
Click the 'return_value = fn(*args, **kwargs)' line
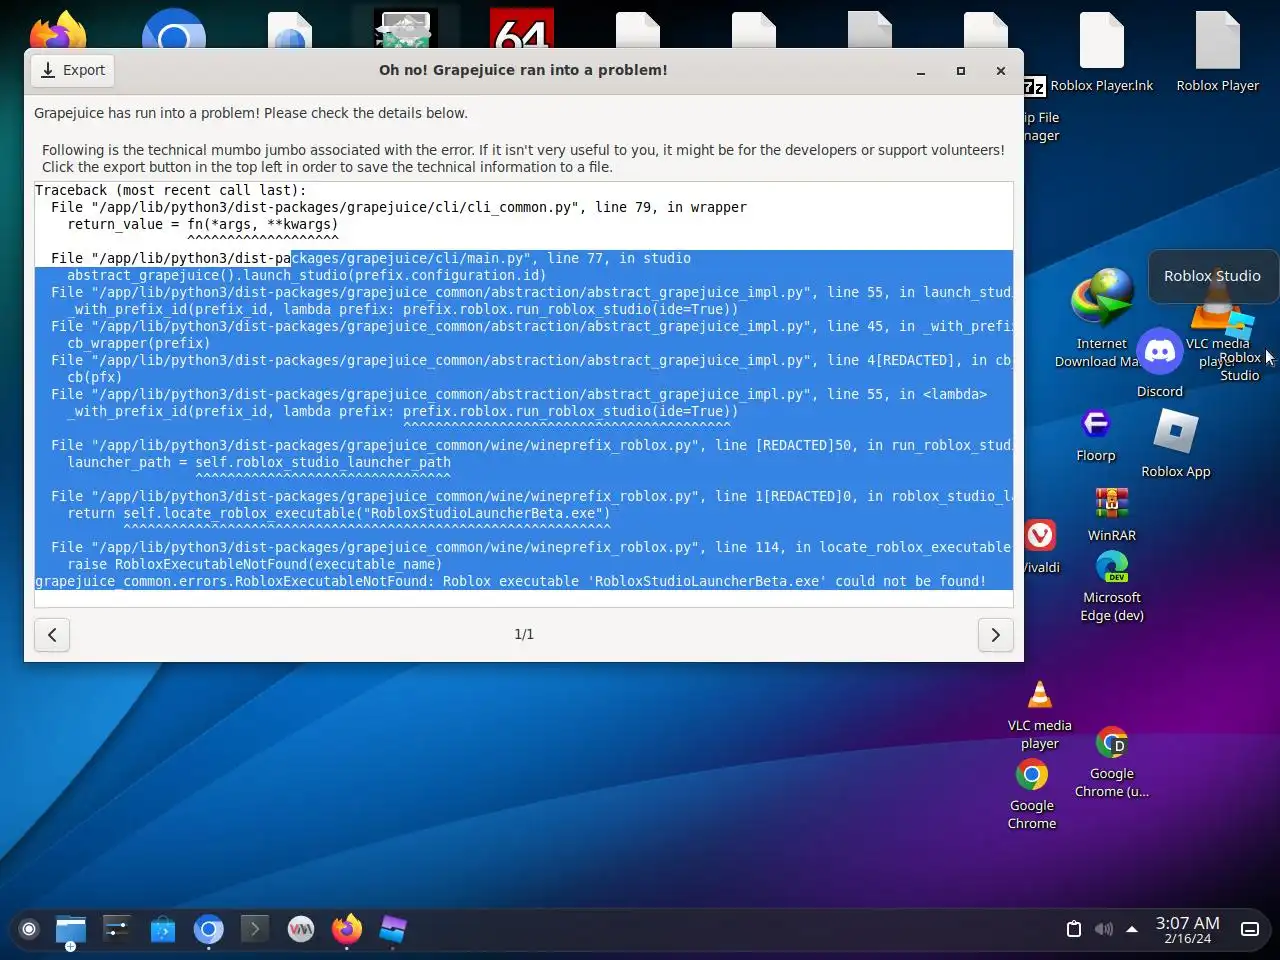[203, 224]
